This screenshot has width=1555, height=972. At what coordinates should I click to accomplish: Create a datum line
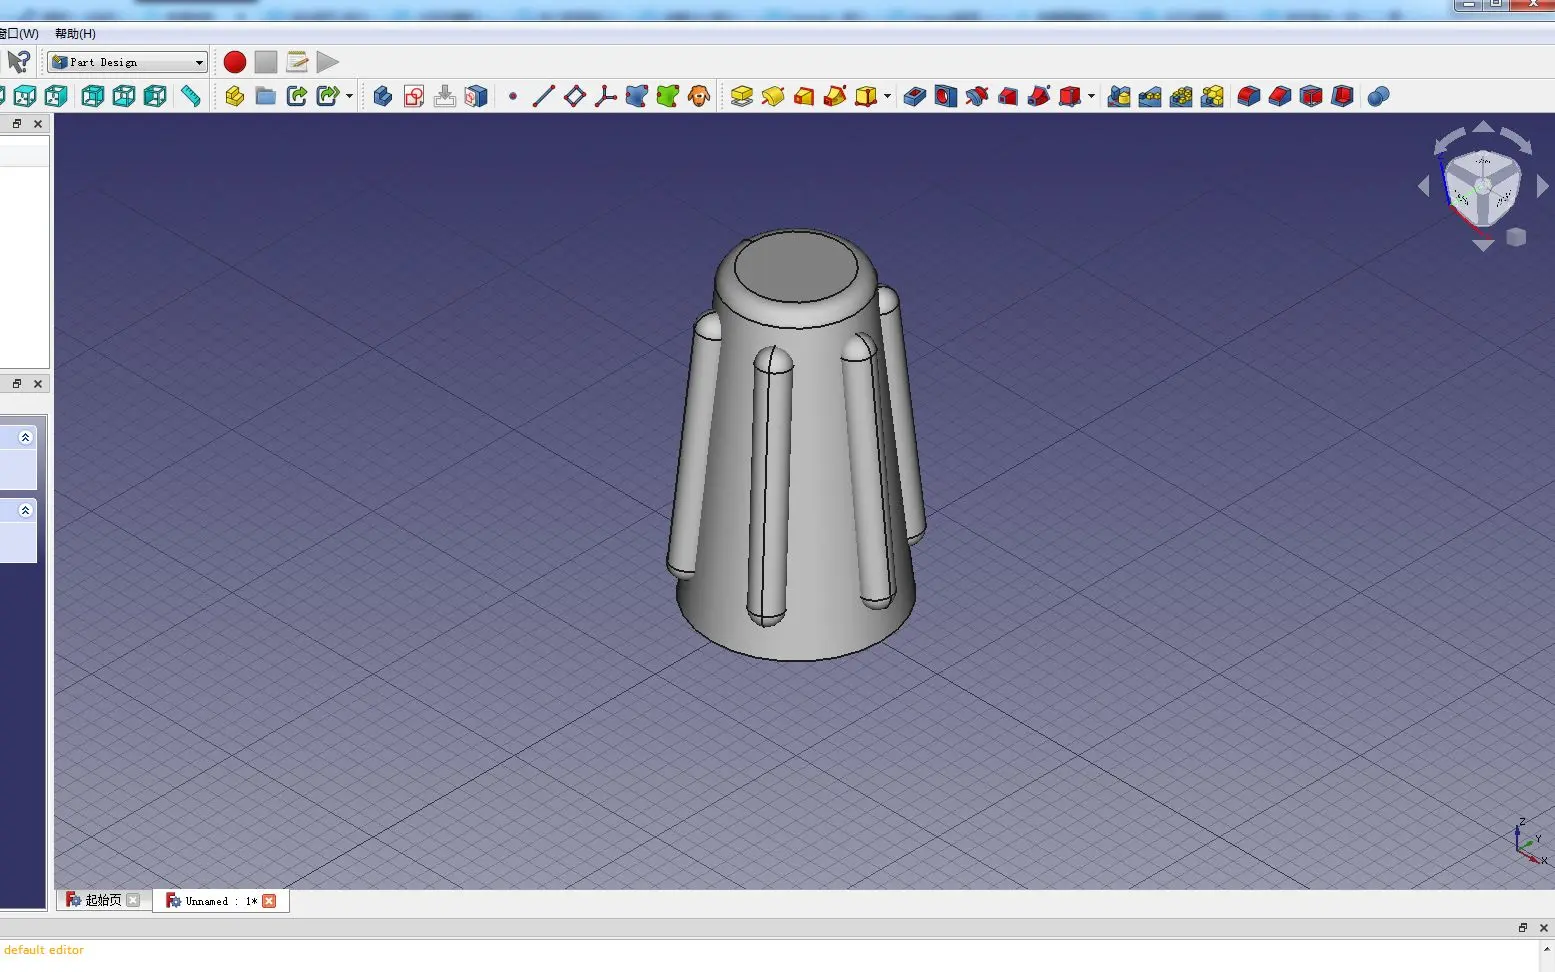(x=544, y=96)
